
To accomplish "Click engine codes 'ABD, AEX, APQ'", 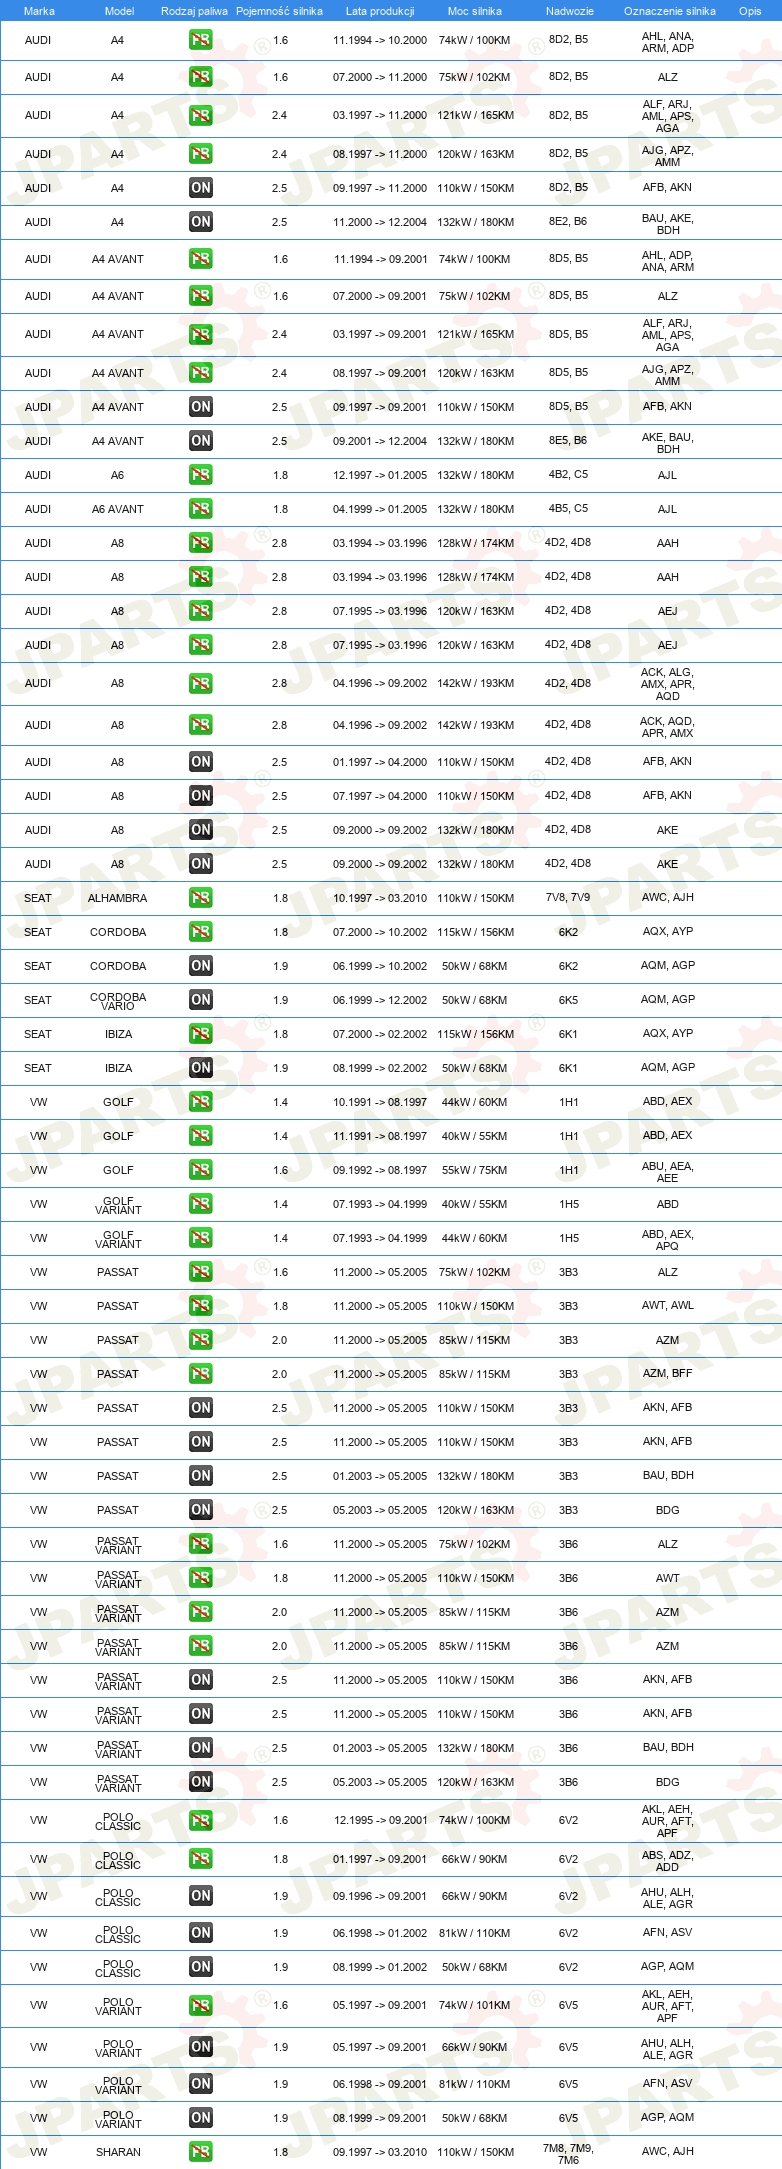I will pos(667,1240).
